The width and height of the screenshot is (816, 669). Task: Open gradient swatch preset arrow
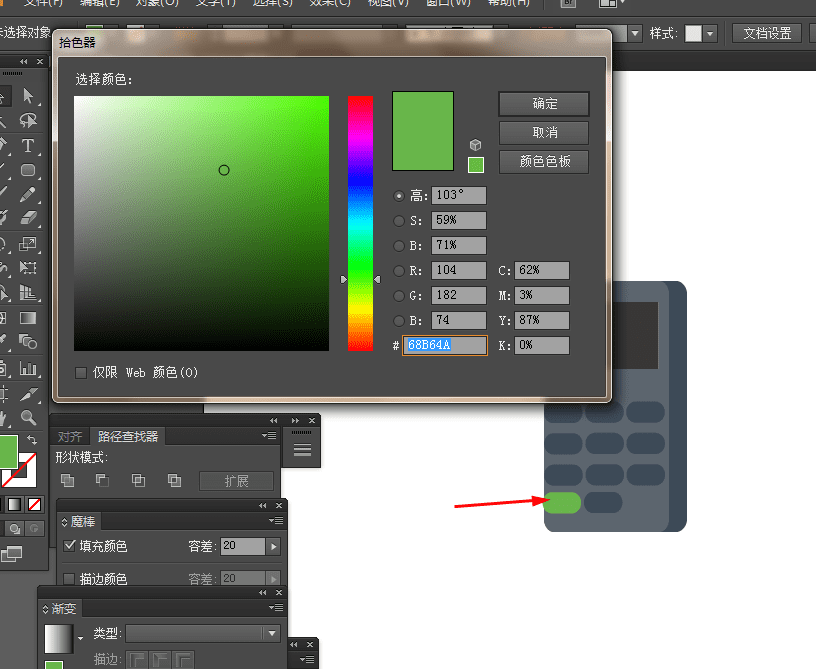click(x=80, y=638)
